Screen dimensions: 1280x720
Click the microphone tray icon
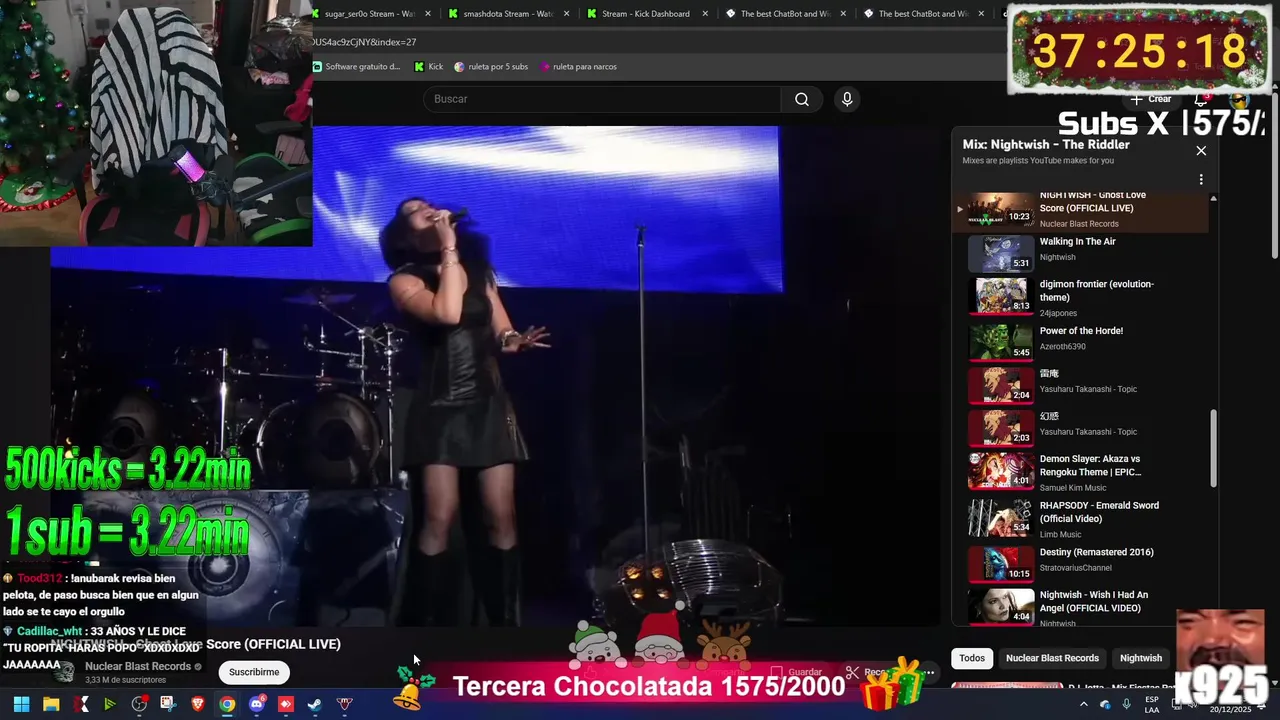tap(1127, 704)
